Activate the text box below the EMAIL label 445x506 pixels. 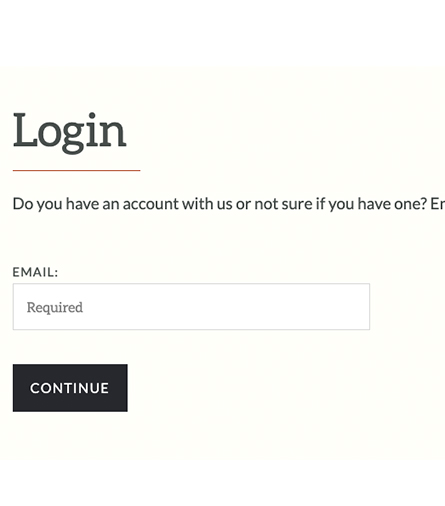(191, 307)
